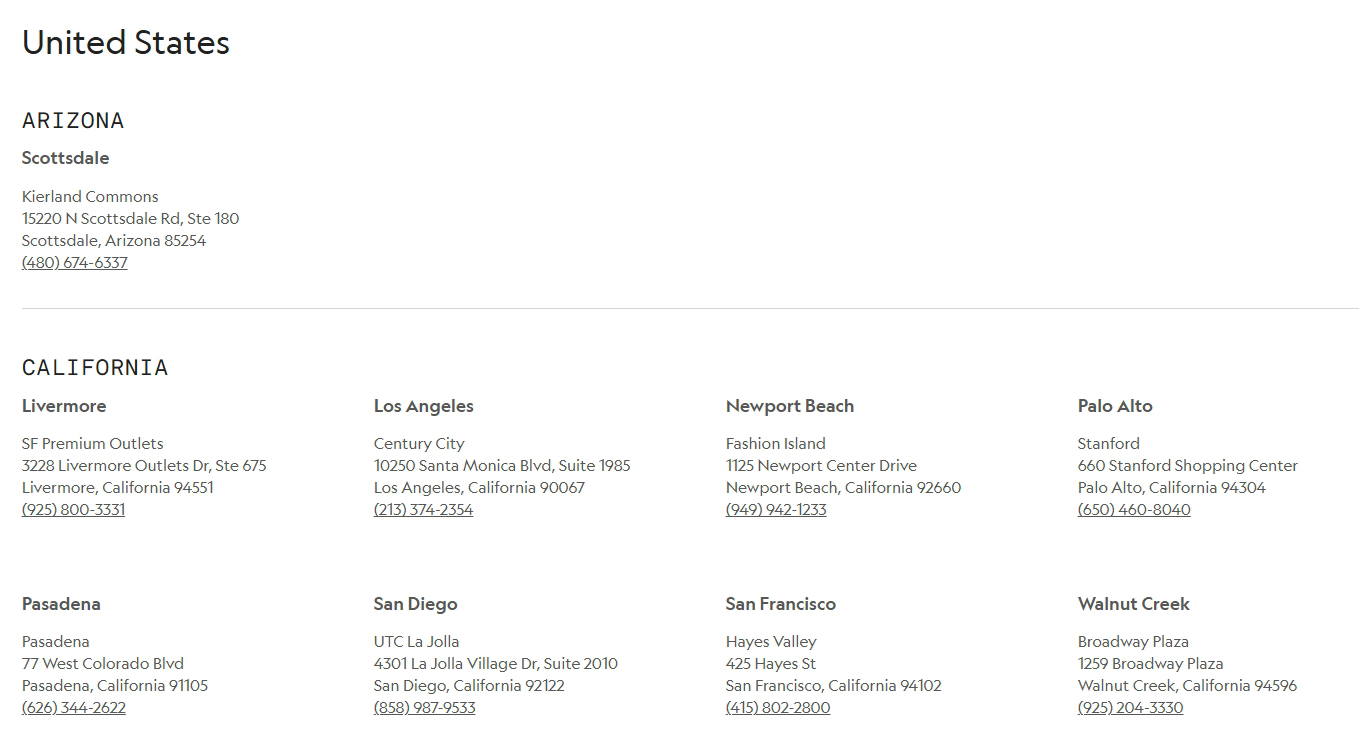Call the Scottsdale store at (480) 674-6337
Viewport: 1364px width, 745px height.
click(x=75, y=263)
